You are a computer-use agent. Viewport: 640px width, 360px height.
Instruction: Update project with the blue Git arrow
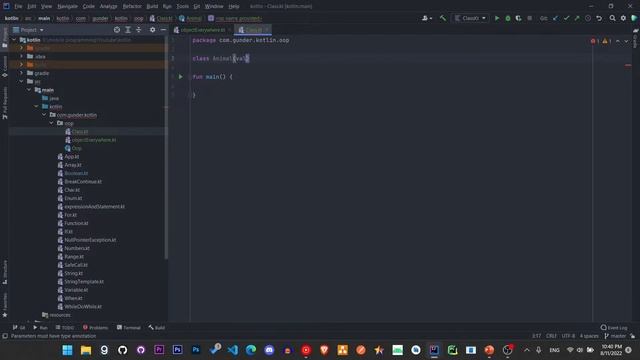(x=556, y=18)
